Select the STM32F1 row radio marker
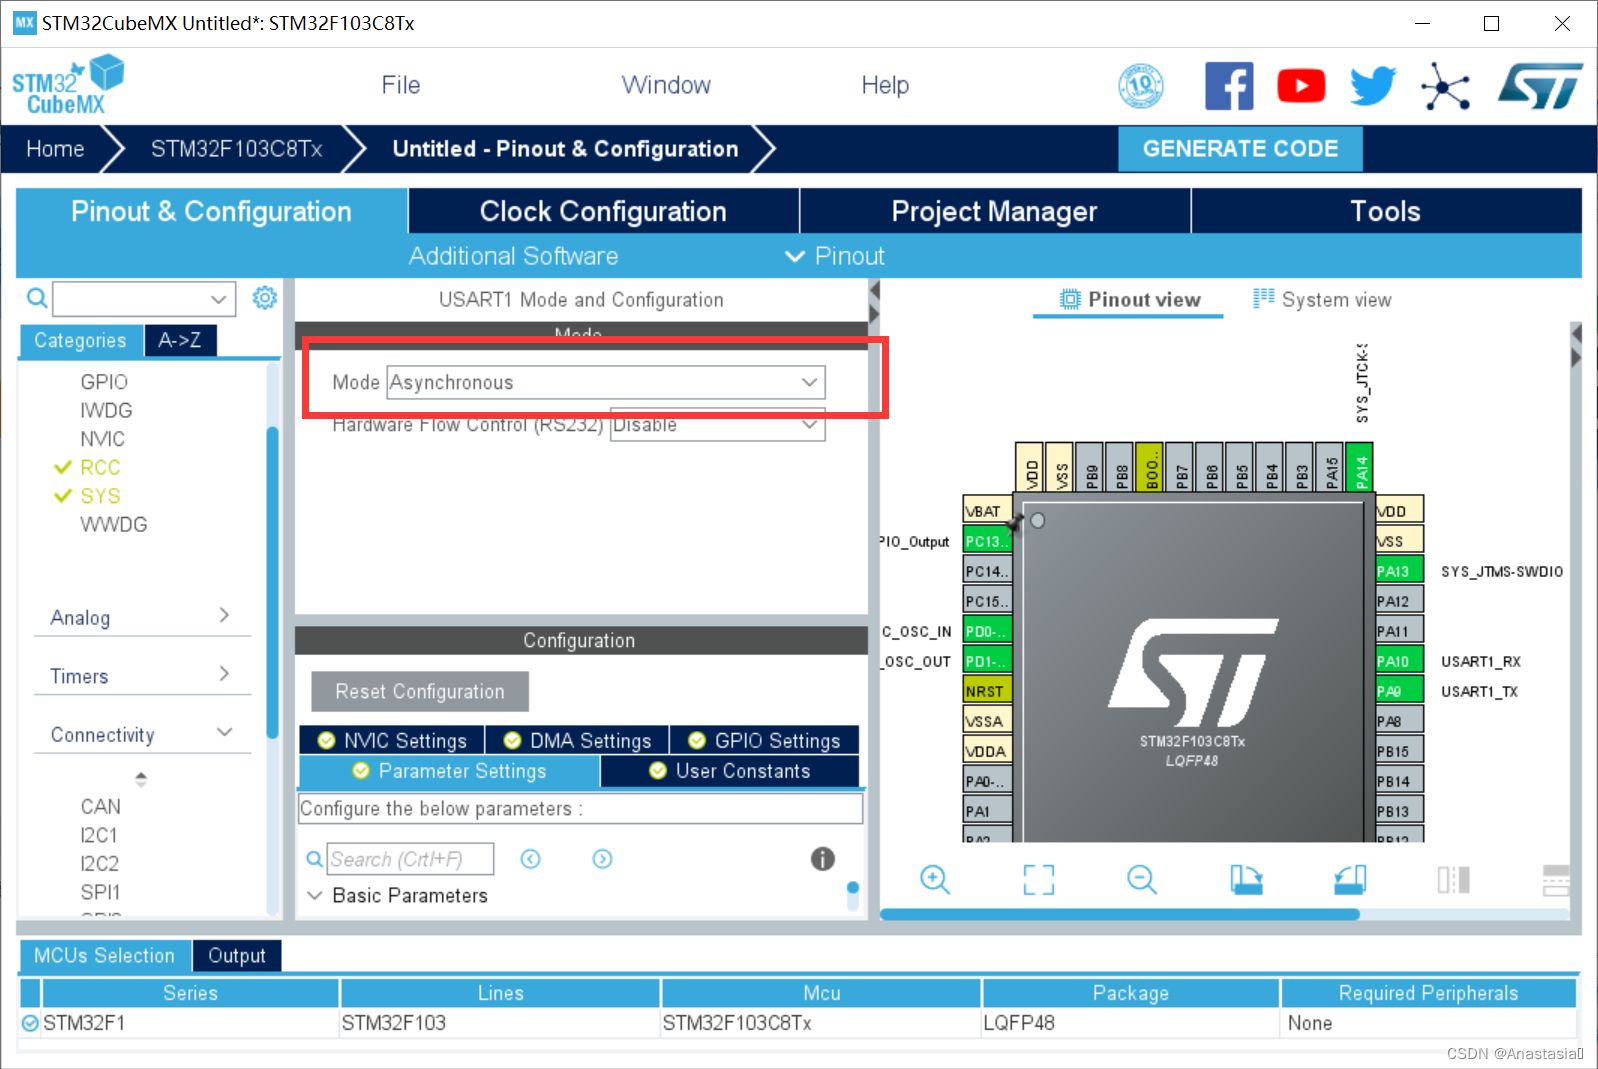The height and width of the screenshot is (1069, 1598). click(x=30, y=1023)
